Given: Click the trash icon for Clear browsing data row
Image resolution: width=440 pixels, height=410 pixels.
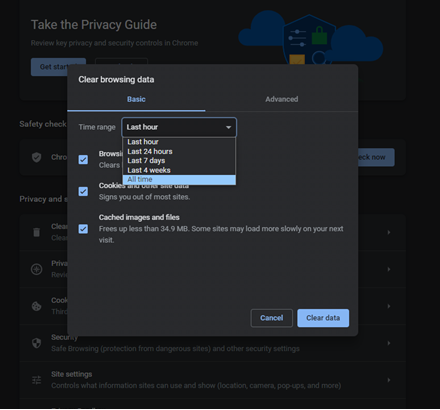Looking at the screenshot, I should pyautogui.click(x=37, y=232).
